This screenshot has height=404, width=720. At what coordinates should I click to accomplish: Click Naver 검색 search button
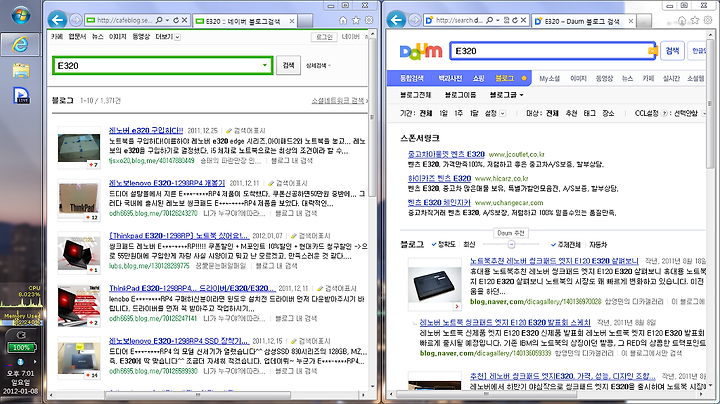288,65
